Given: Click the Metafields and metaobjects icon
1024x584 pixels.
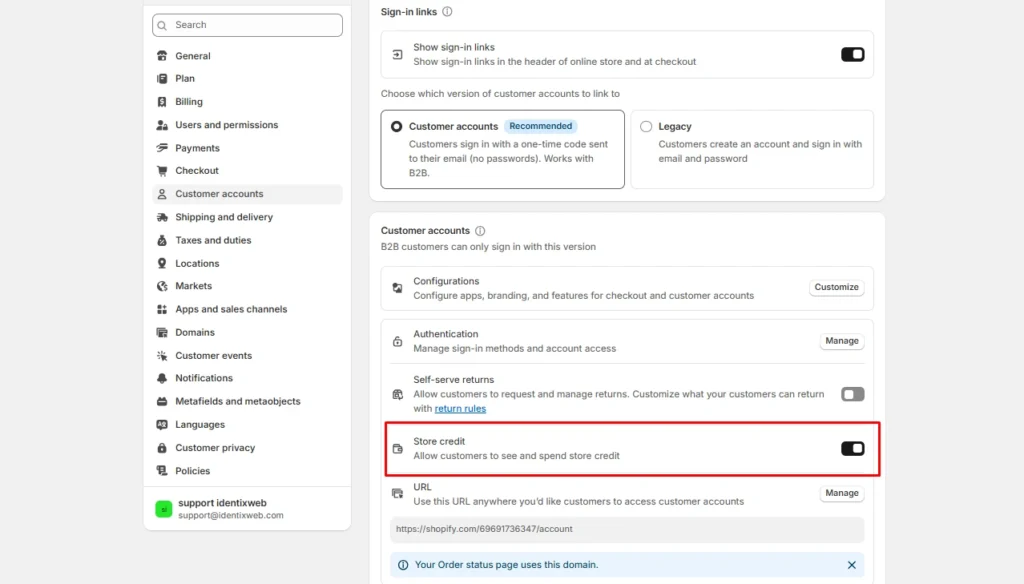Looking at the screenshot, I should tap(162, 401).
